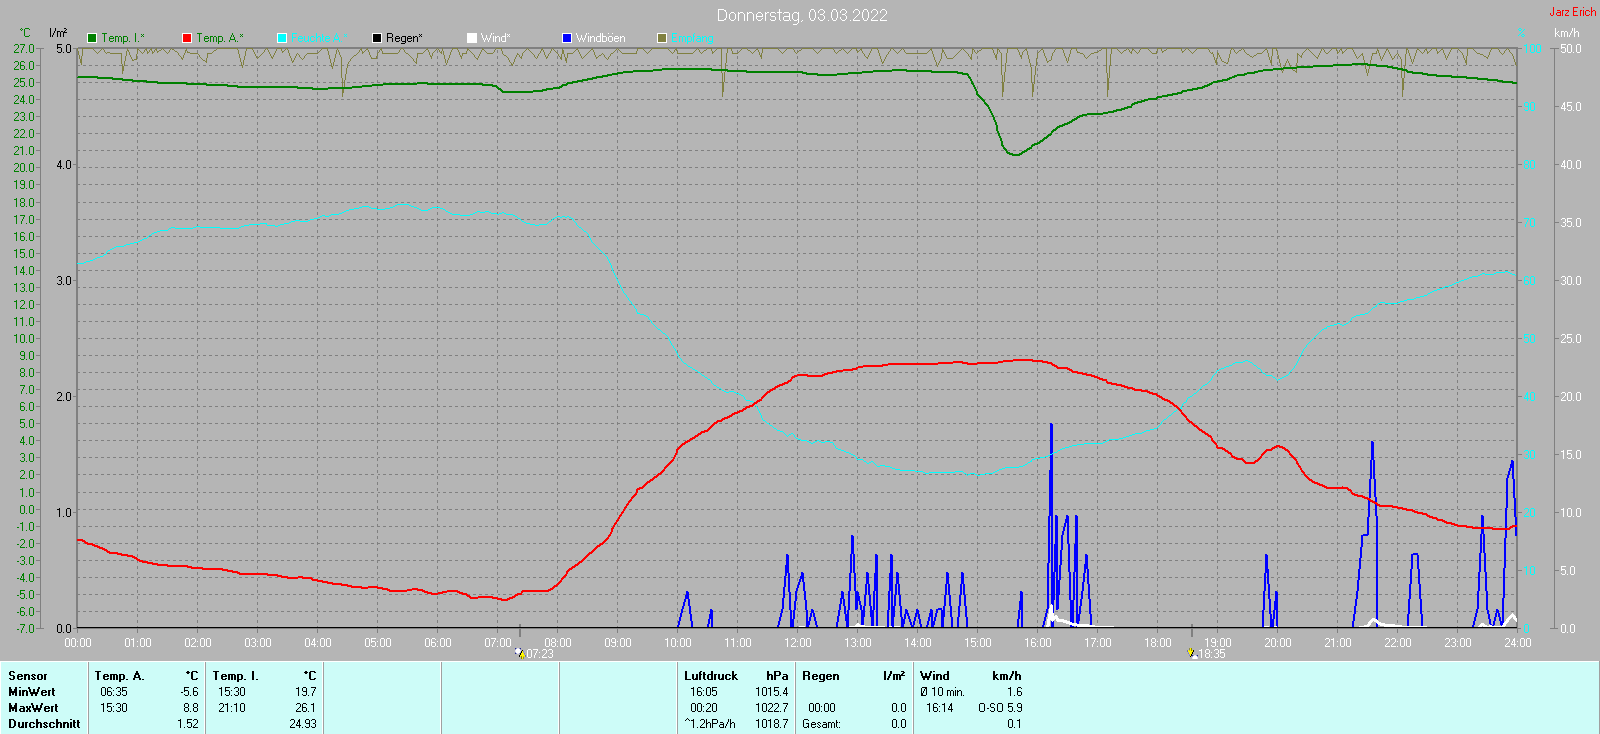Click the -7.0 bottom value on temperature axis
This screenshot has width=1600, height=734.
[x=24, y=628]
